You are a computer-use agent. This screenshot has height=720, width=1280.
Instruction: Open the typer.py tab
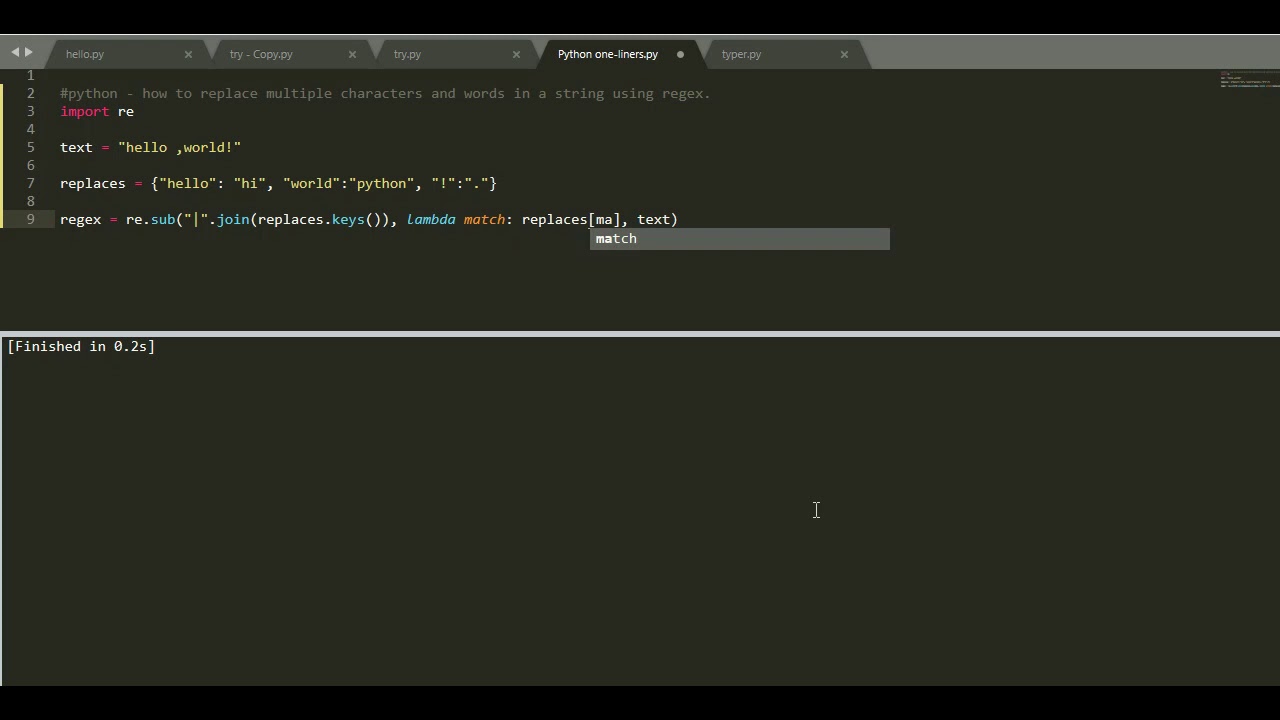741,54
